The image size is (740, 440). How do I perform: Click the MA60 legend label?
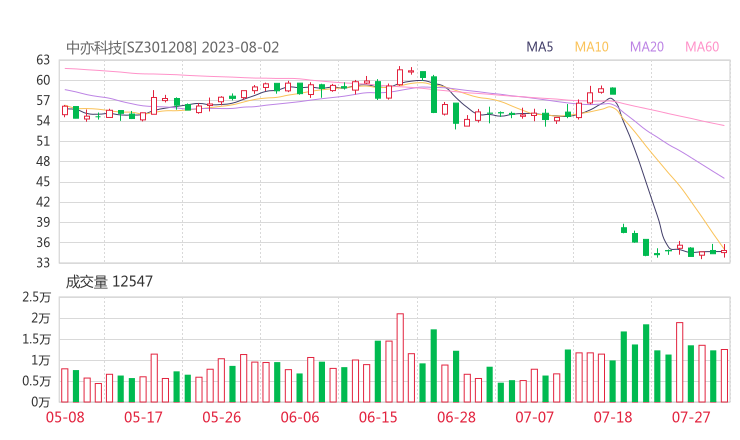(702, 47)
